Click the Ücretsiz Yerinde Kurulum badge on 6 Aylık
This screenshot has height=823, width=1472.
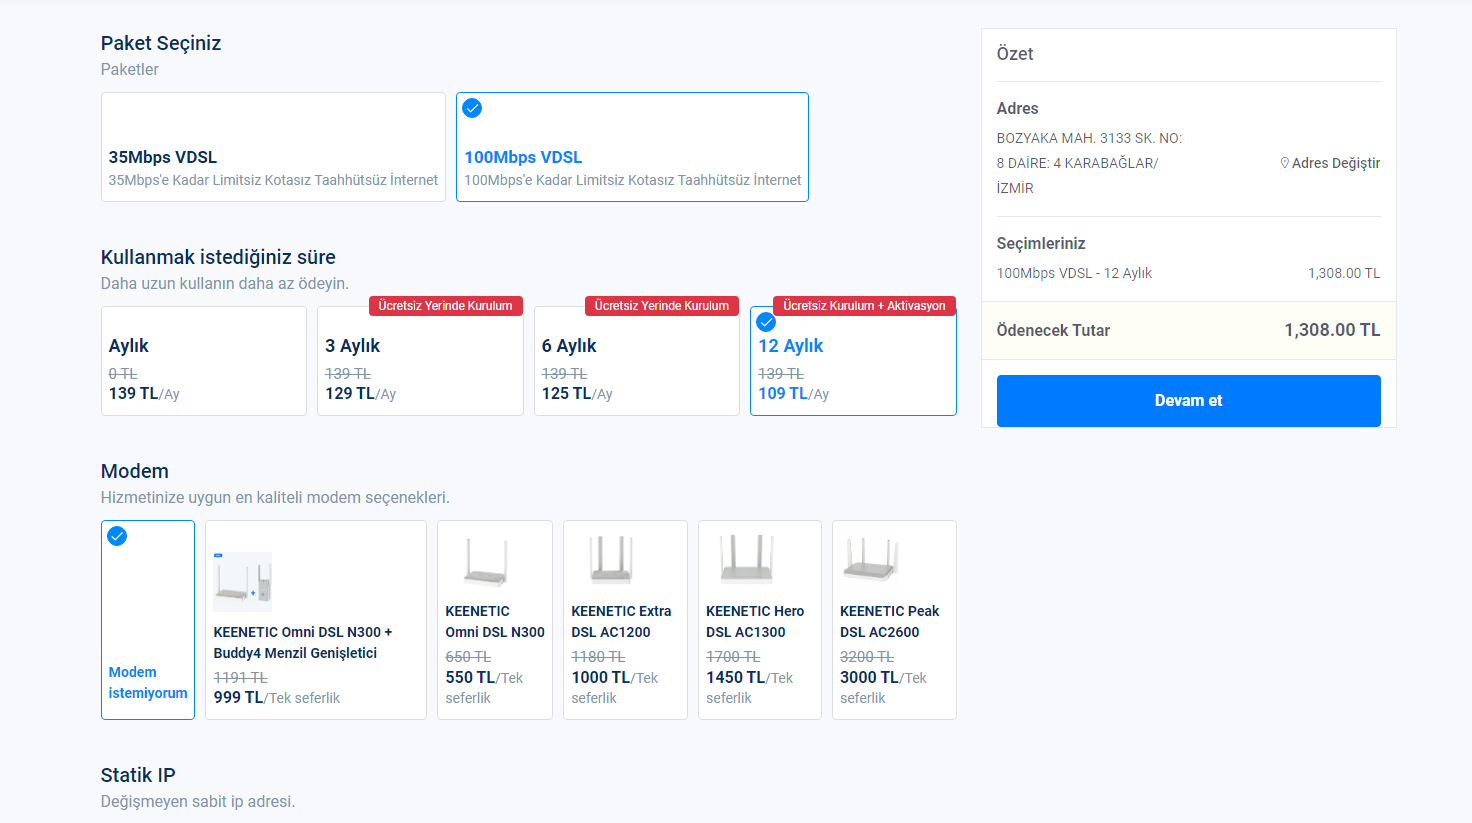coord(662,306)
